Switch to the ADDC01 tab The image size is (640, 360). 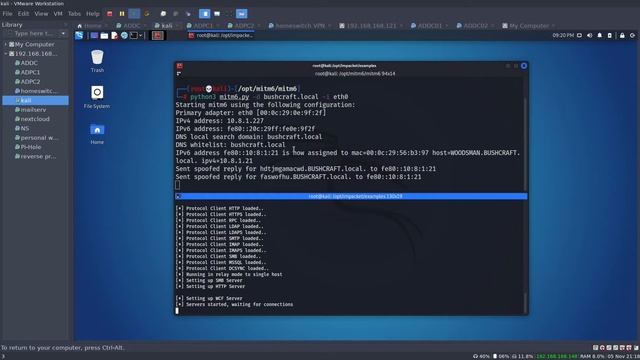pos(429,26)
